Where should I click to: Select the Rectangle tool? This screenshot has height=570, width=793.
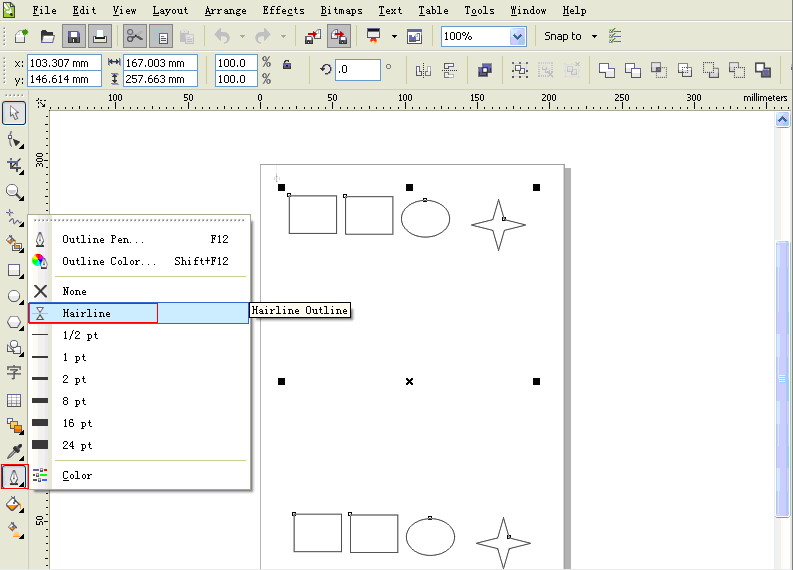point(14,271)
